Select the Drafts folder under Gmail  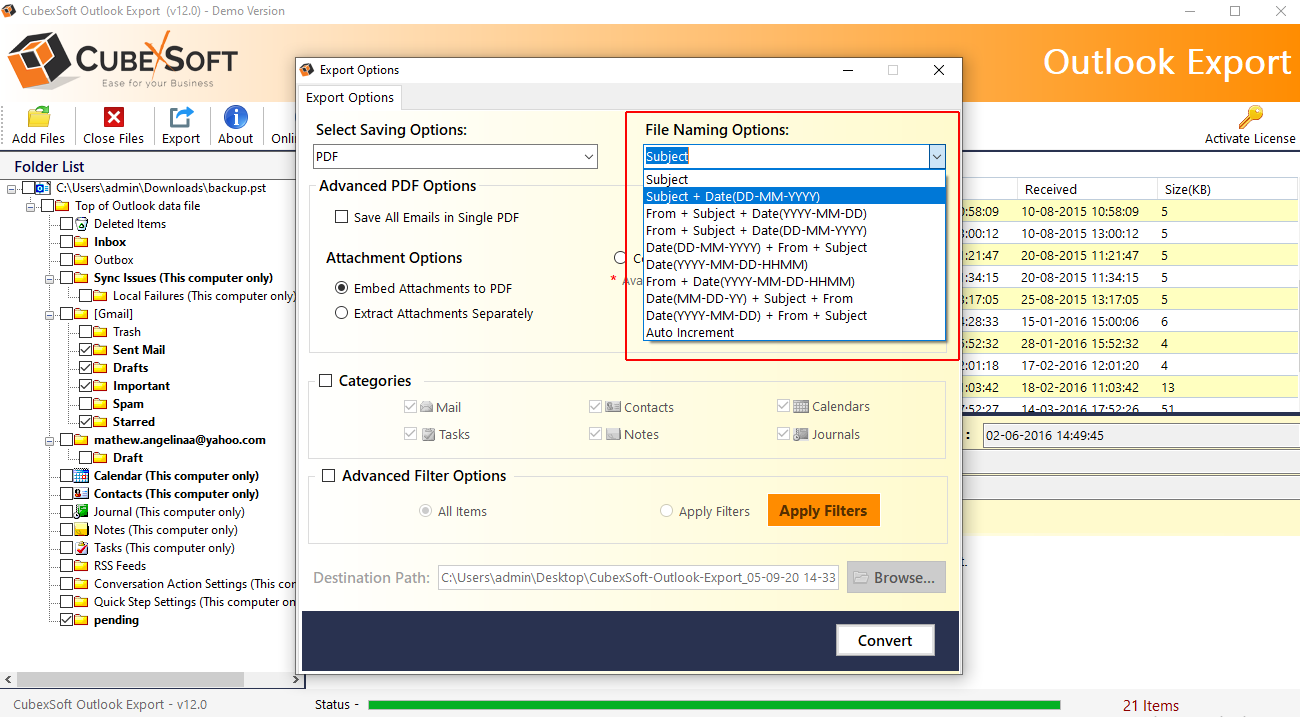pyautogui.click(x=130, y=368)
